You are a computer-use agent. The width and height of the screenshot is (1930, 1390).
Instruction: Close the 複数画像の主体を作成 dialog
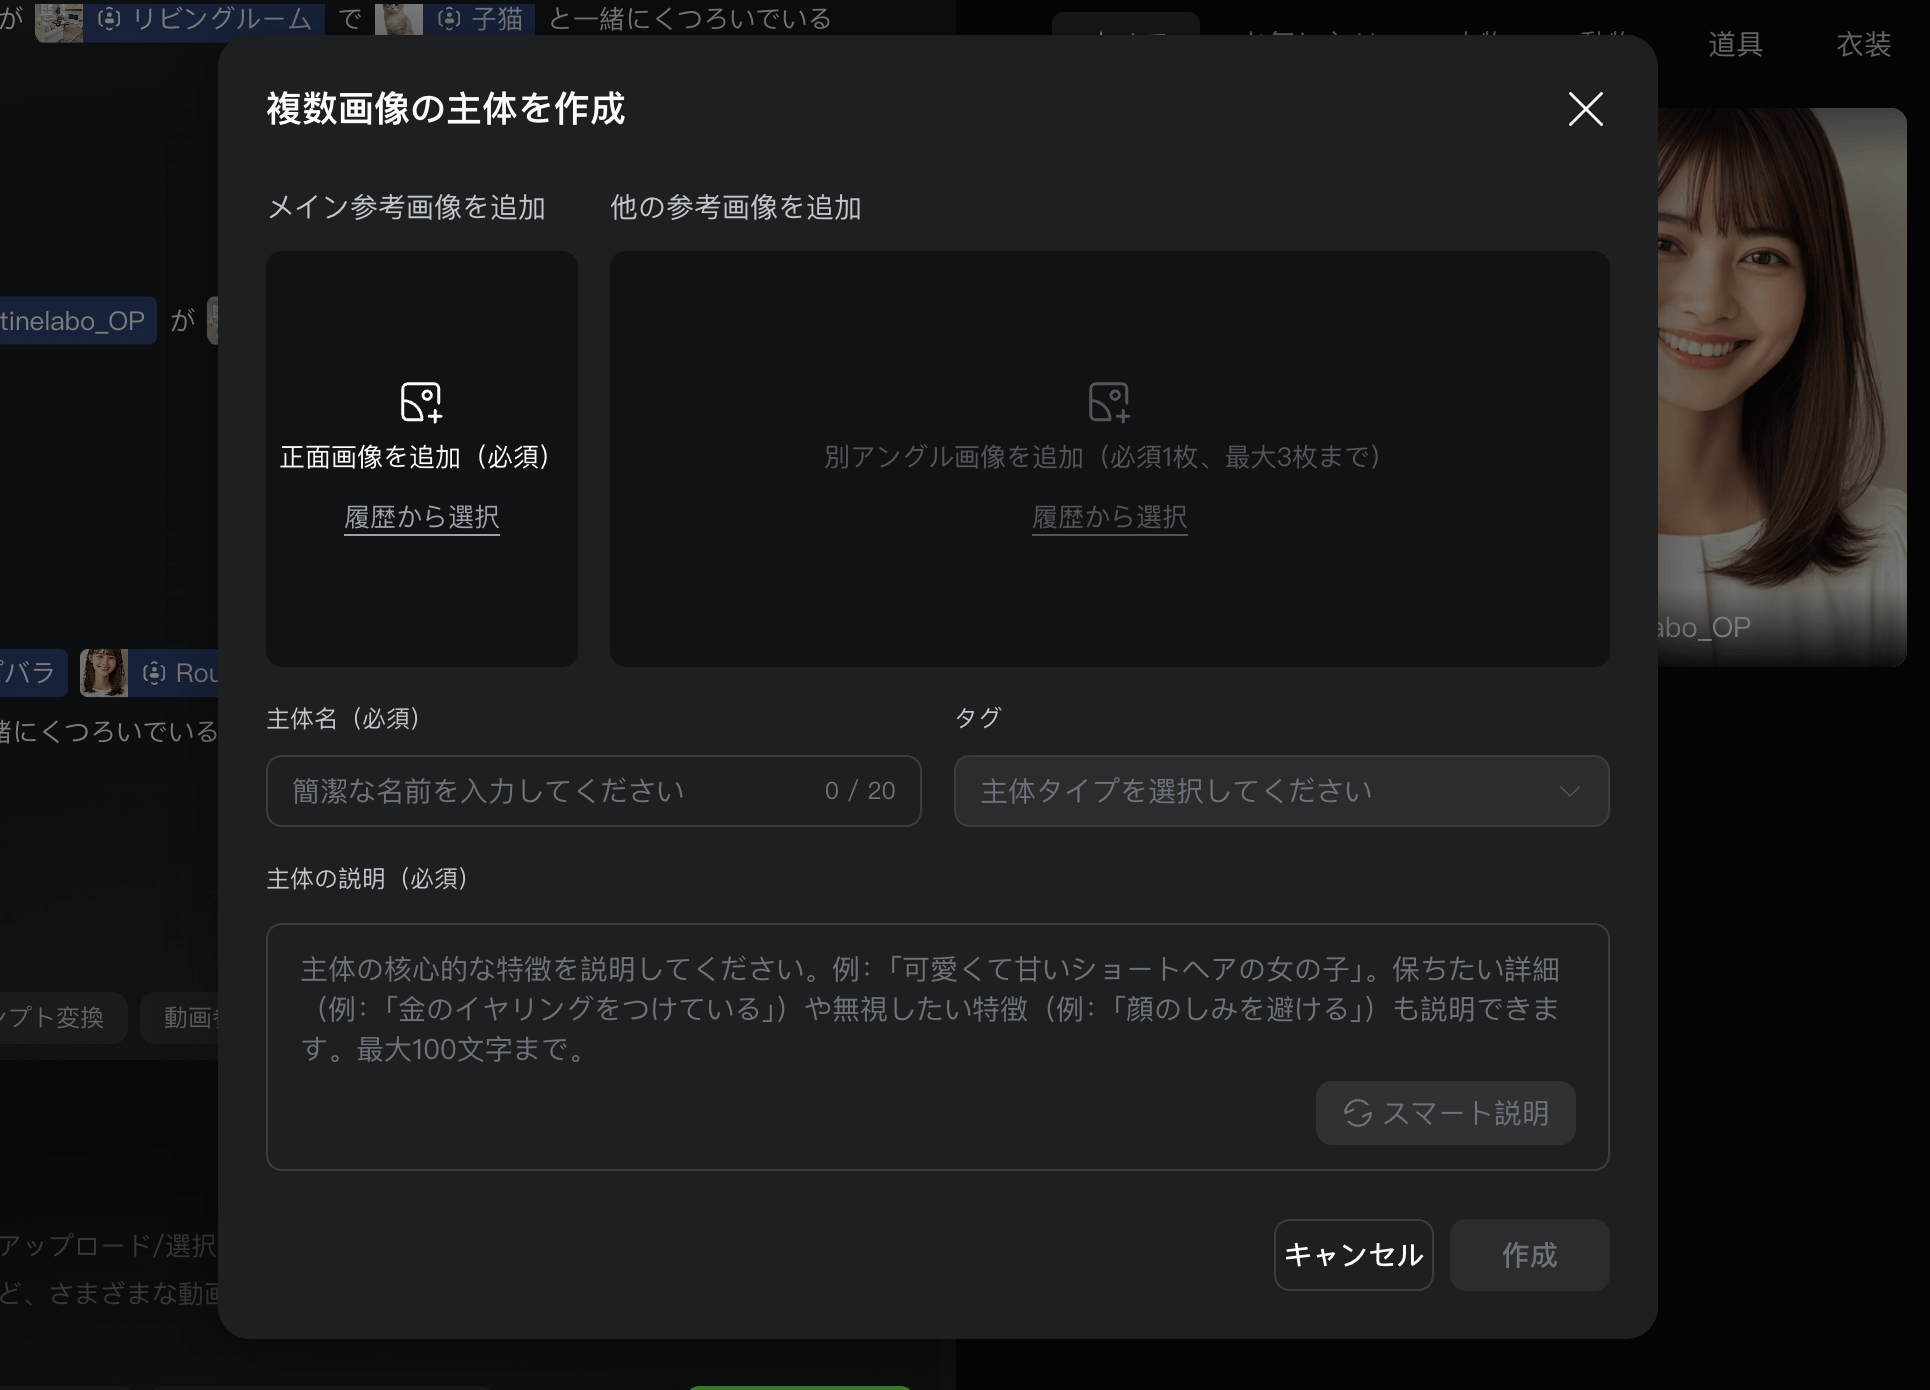coord(1586,110)
